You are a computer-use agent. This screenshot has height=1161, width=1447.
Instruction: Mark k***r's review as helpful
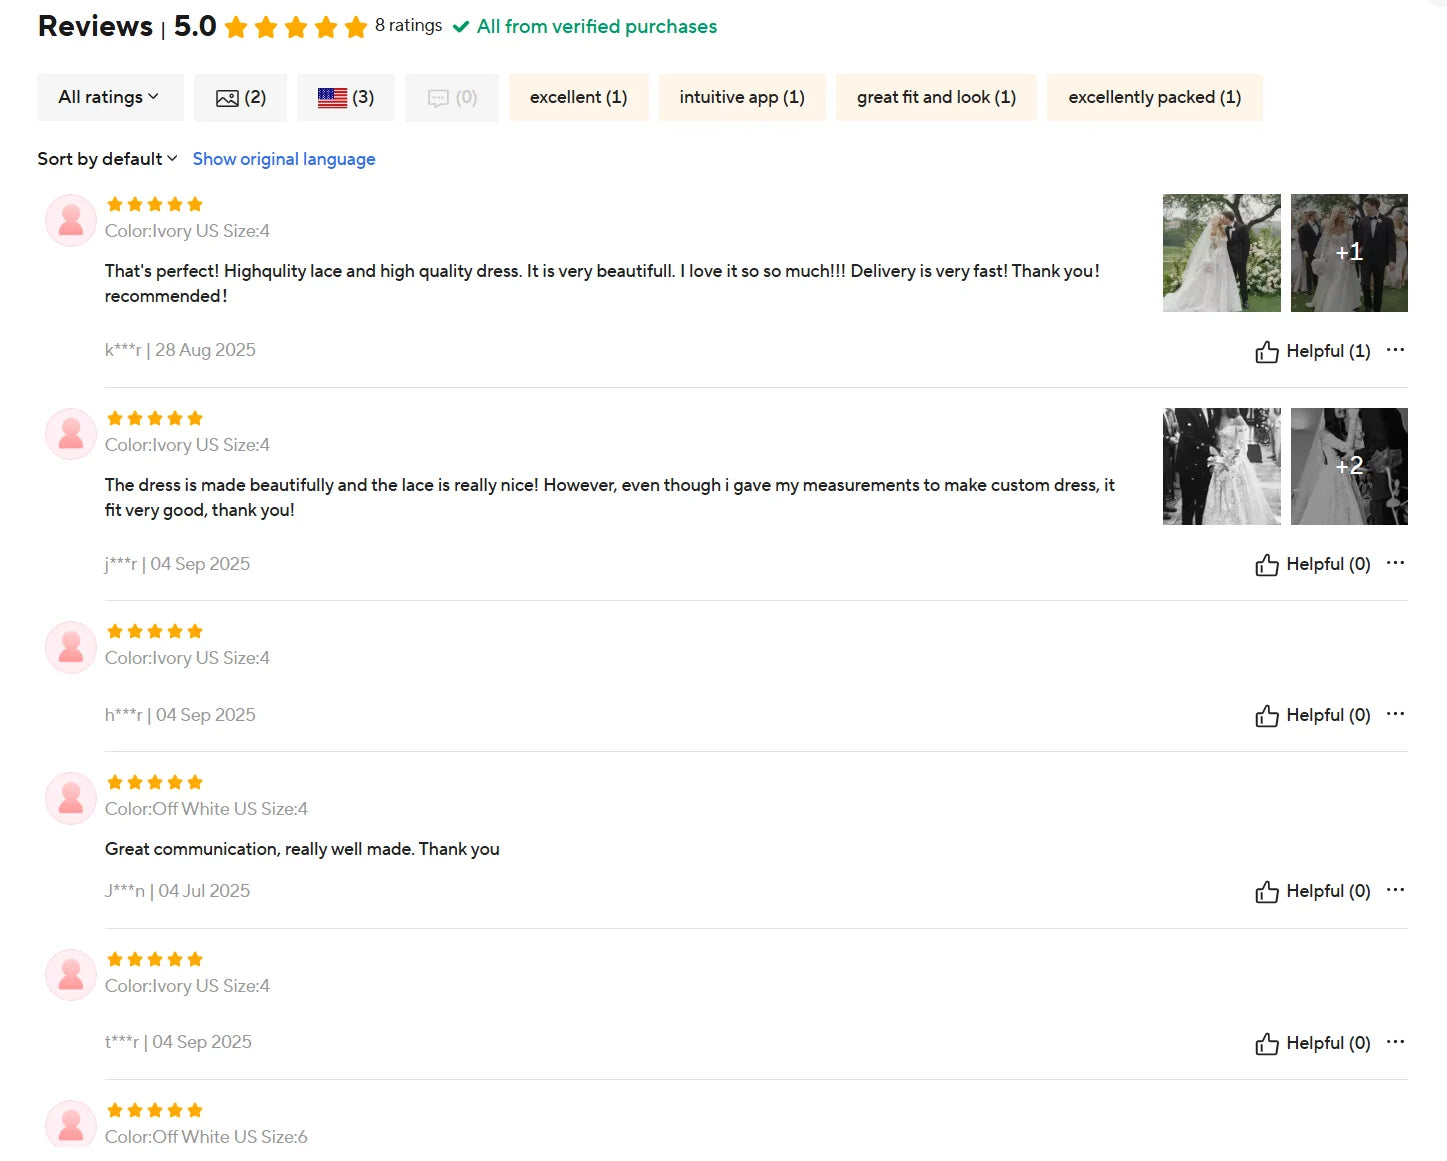pyautogui.click(x=1312, y=351)
